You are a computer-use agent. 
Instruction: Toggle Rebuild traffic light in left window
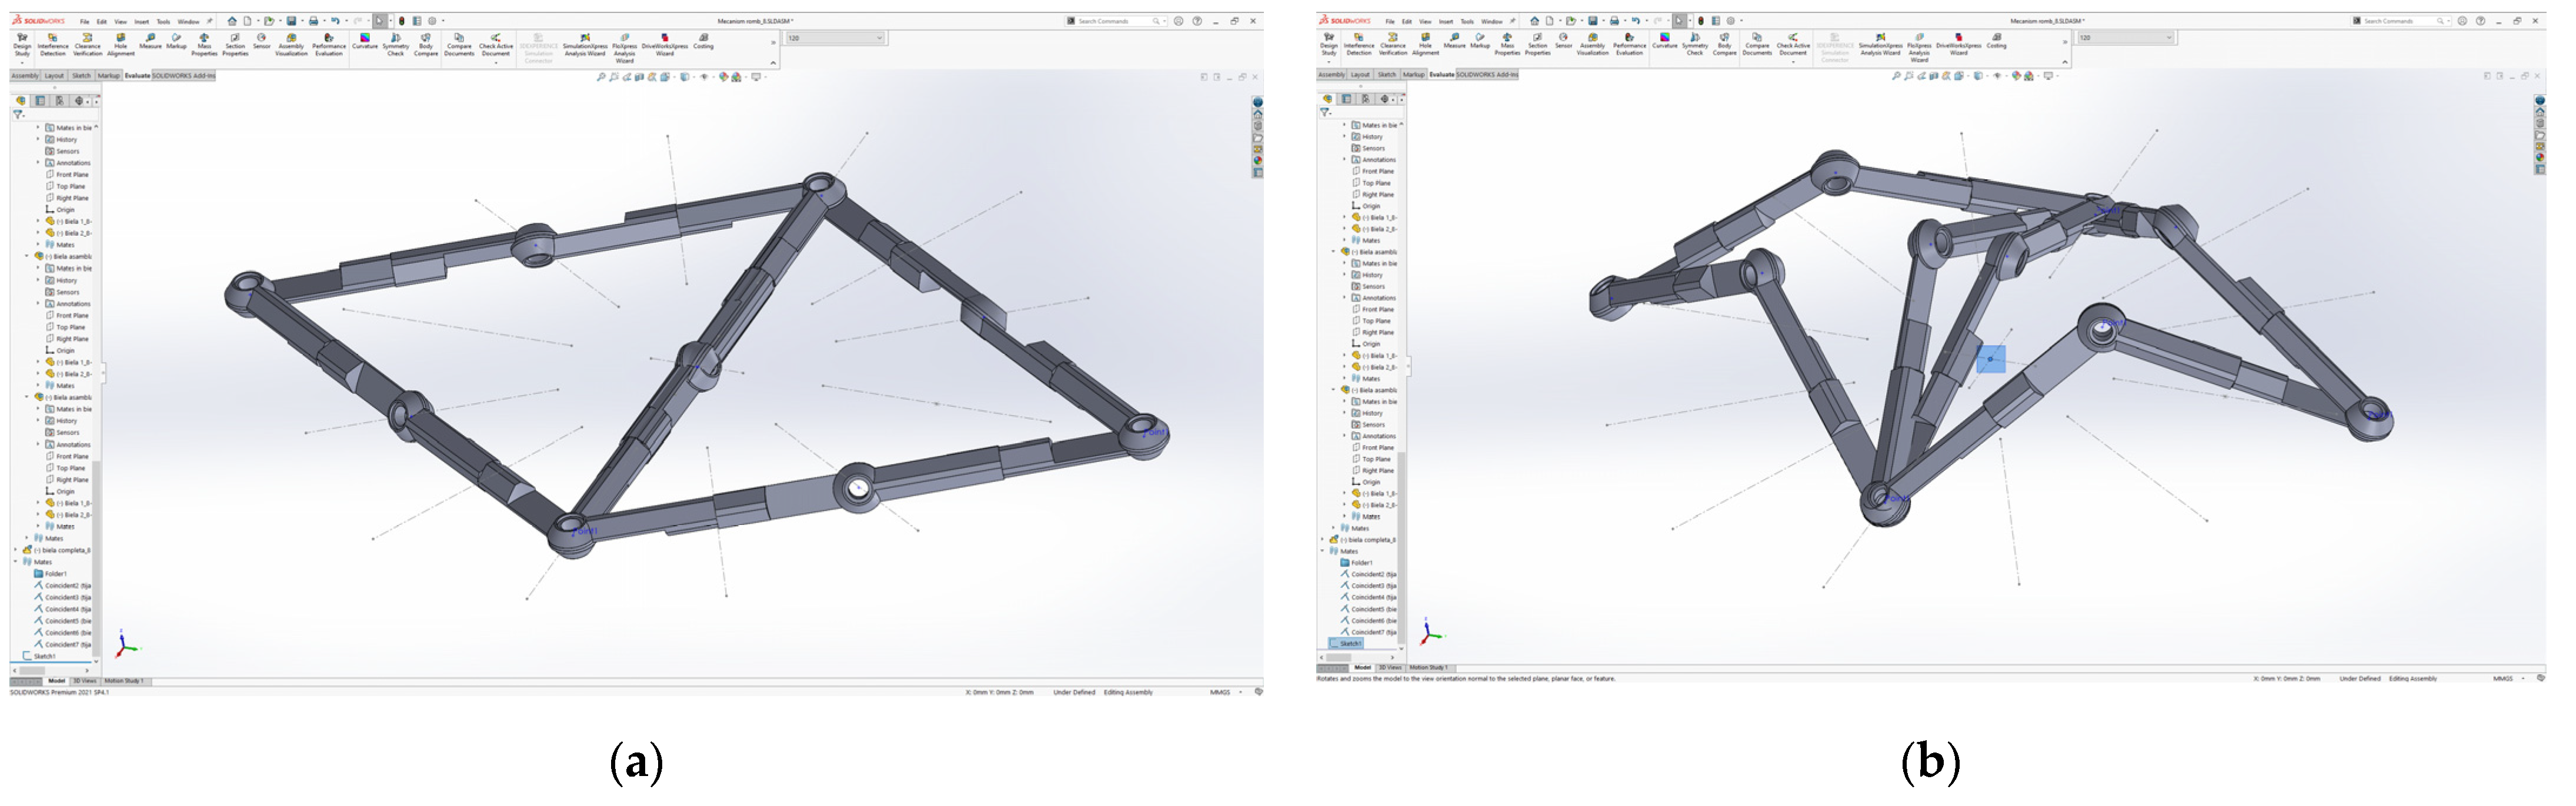click(x=402, y=20)
